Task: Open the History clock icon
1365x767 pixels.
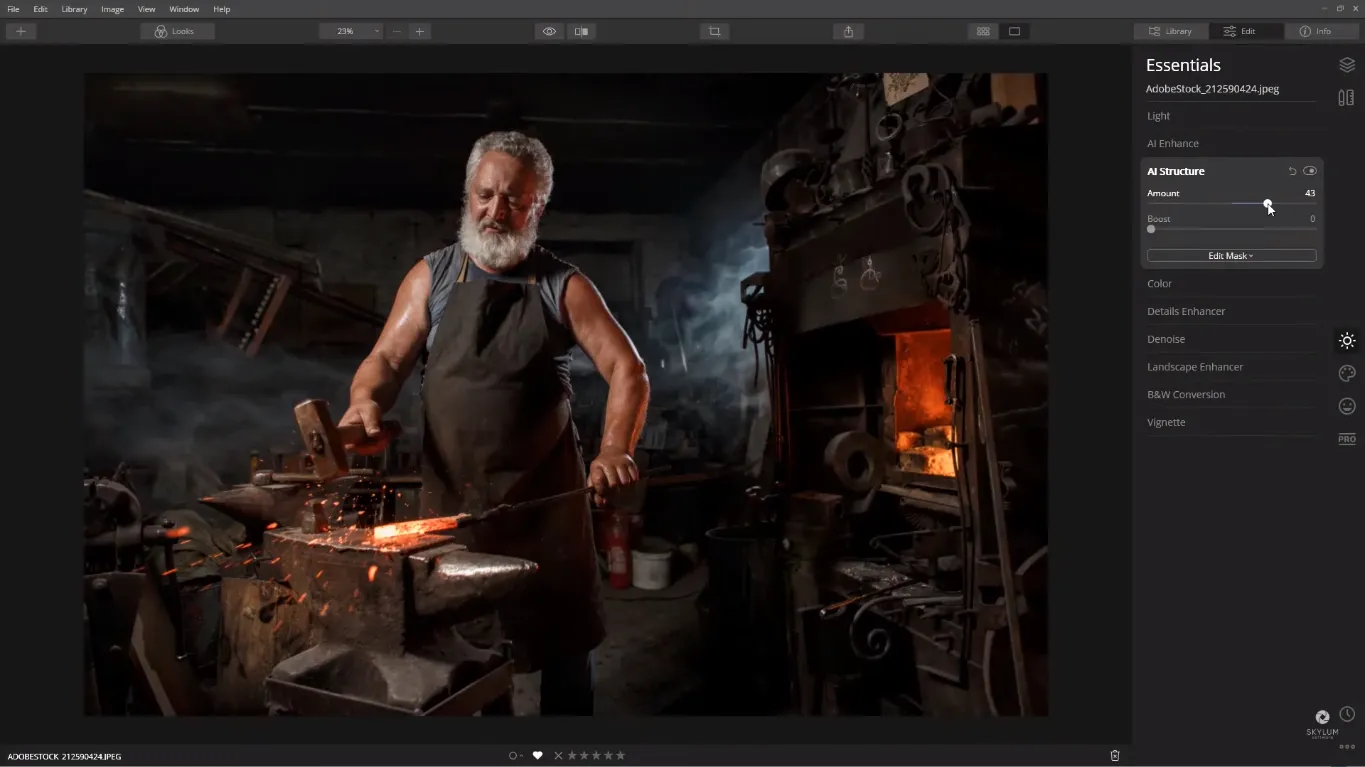Action: coord(1347,714)
